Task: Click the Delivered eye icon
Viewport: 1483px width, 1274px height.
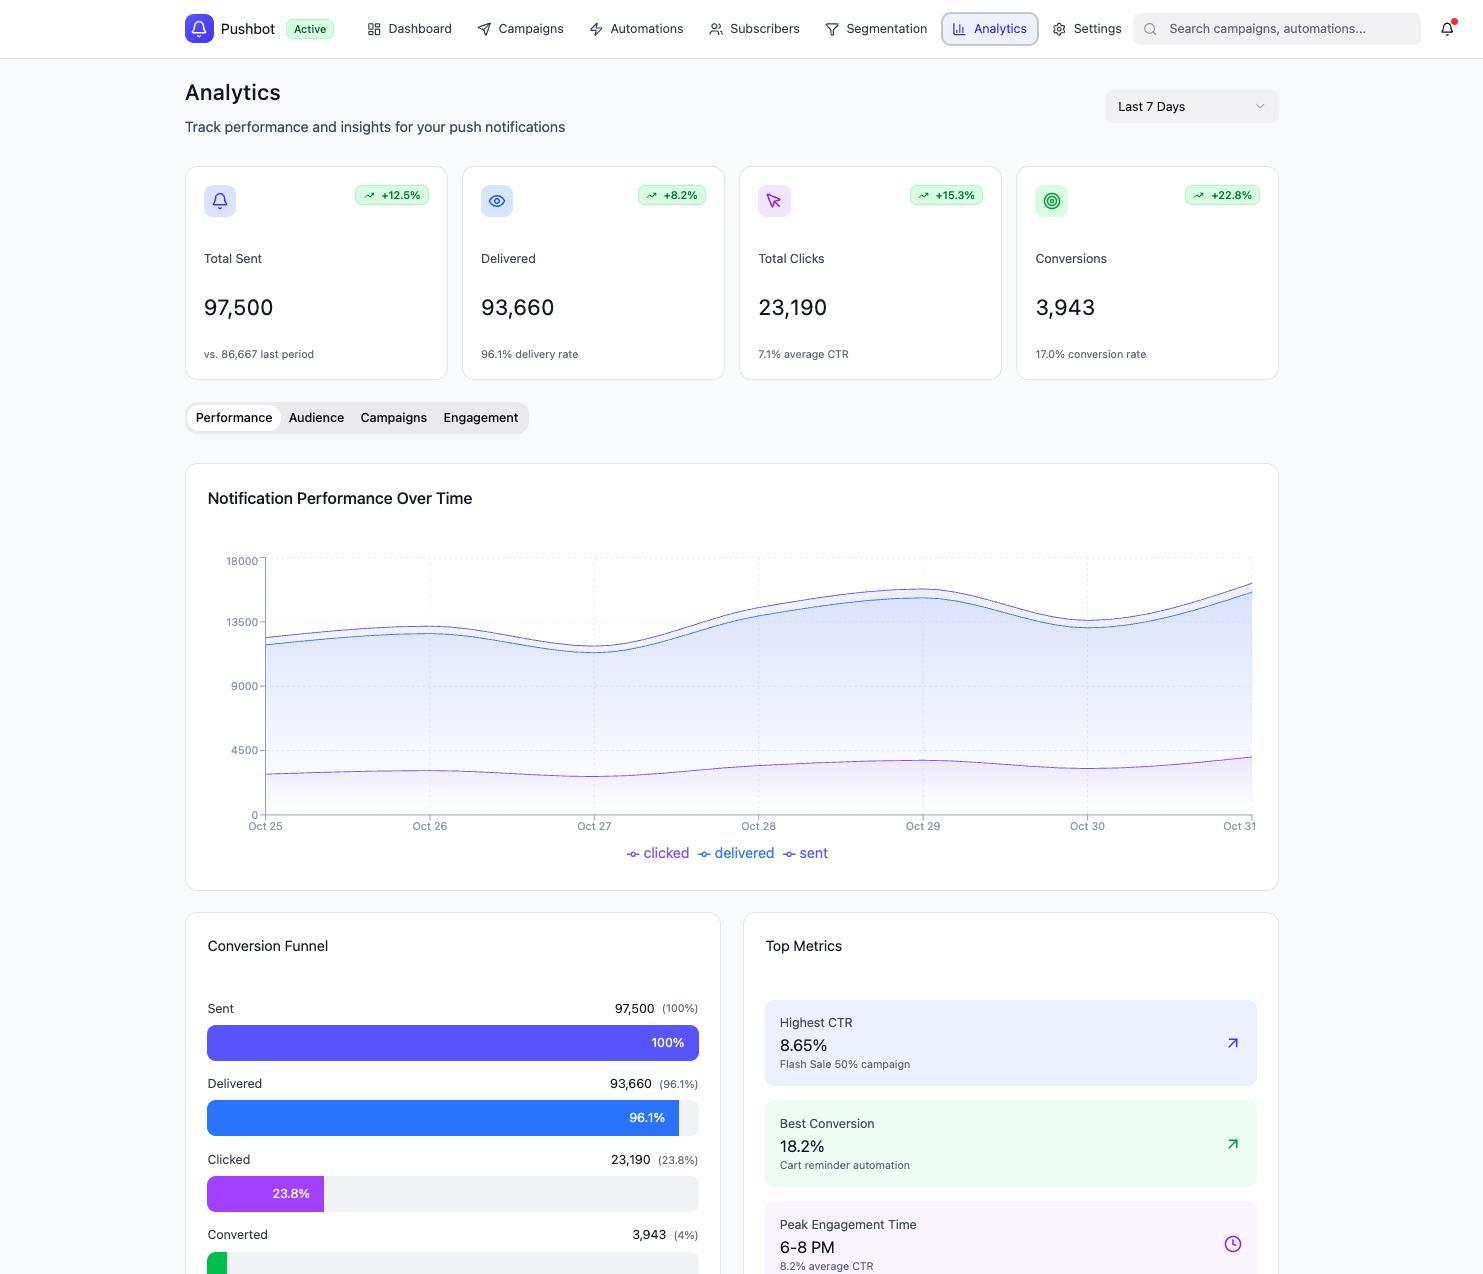Action: click(497, 201)
